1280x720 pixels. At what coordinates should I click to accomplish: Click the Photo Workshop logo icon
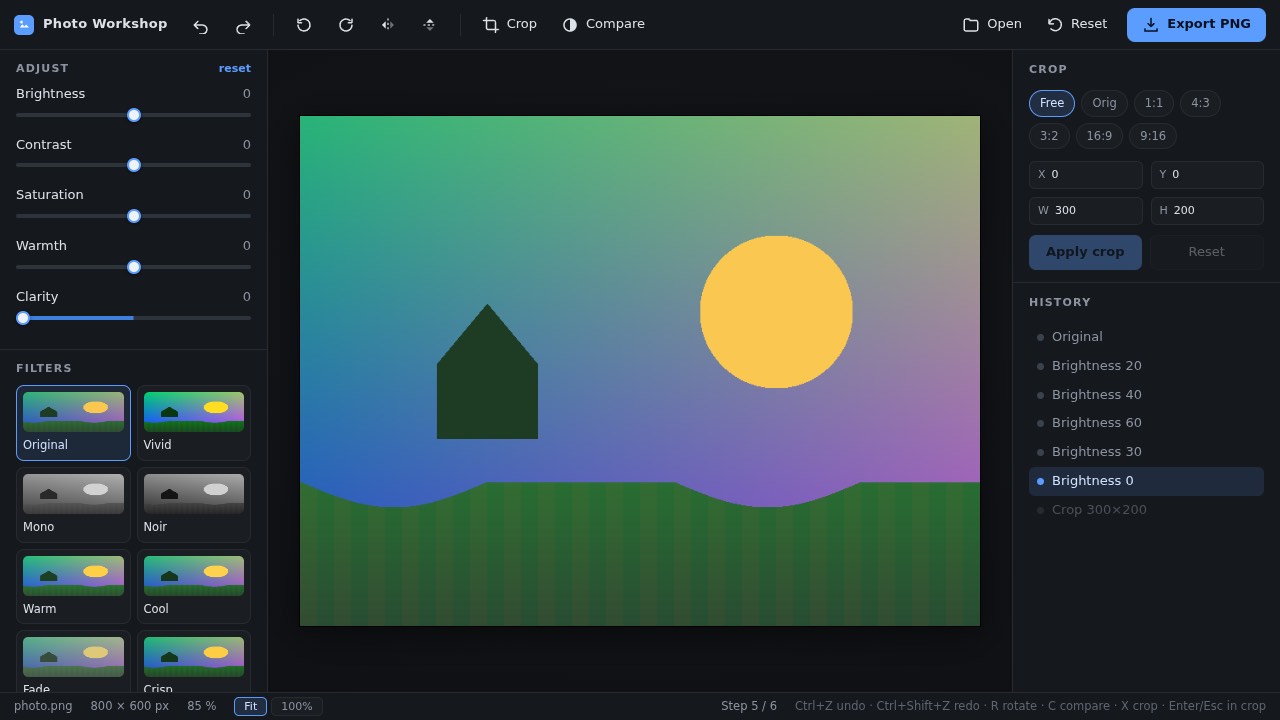coord(24,25)
